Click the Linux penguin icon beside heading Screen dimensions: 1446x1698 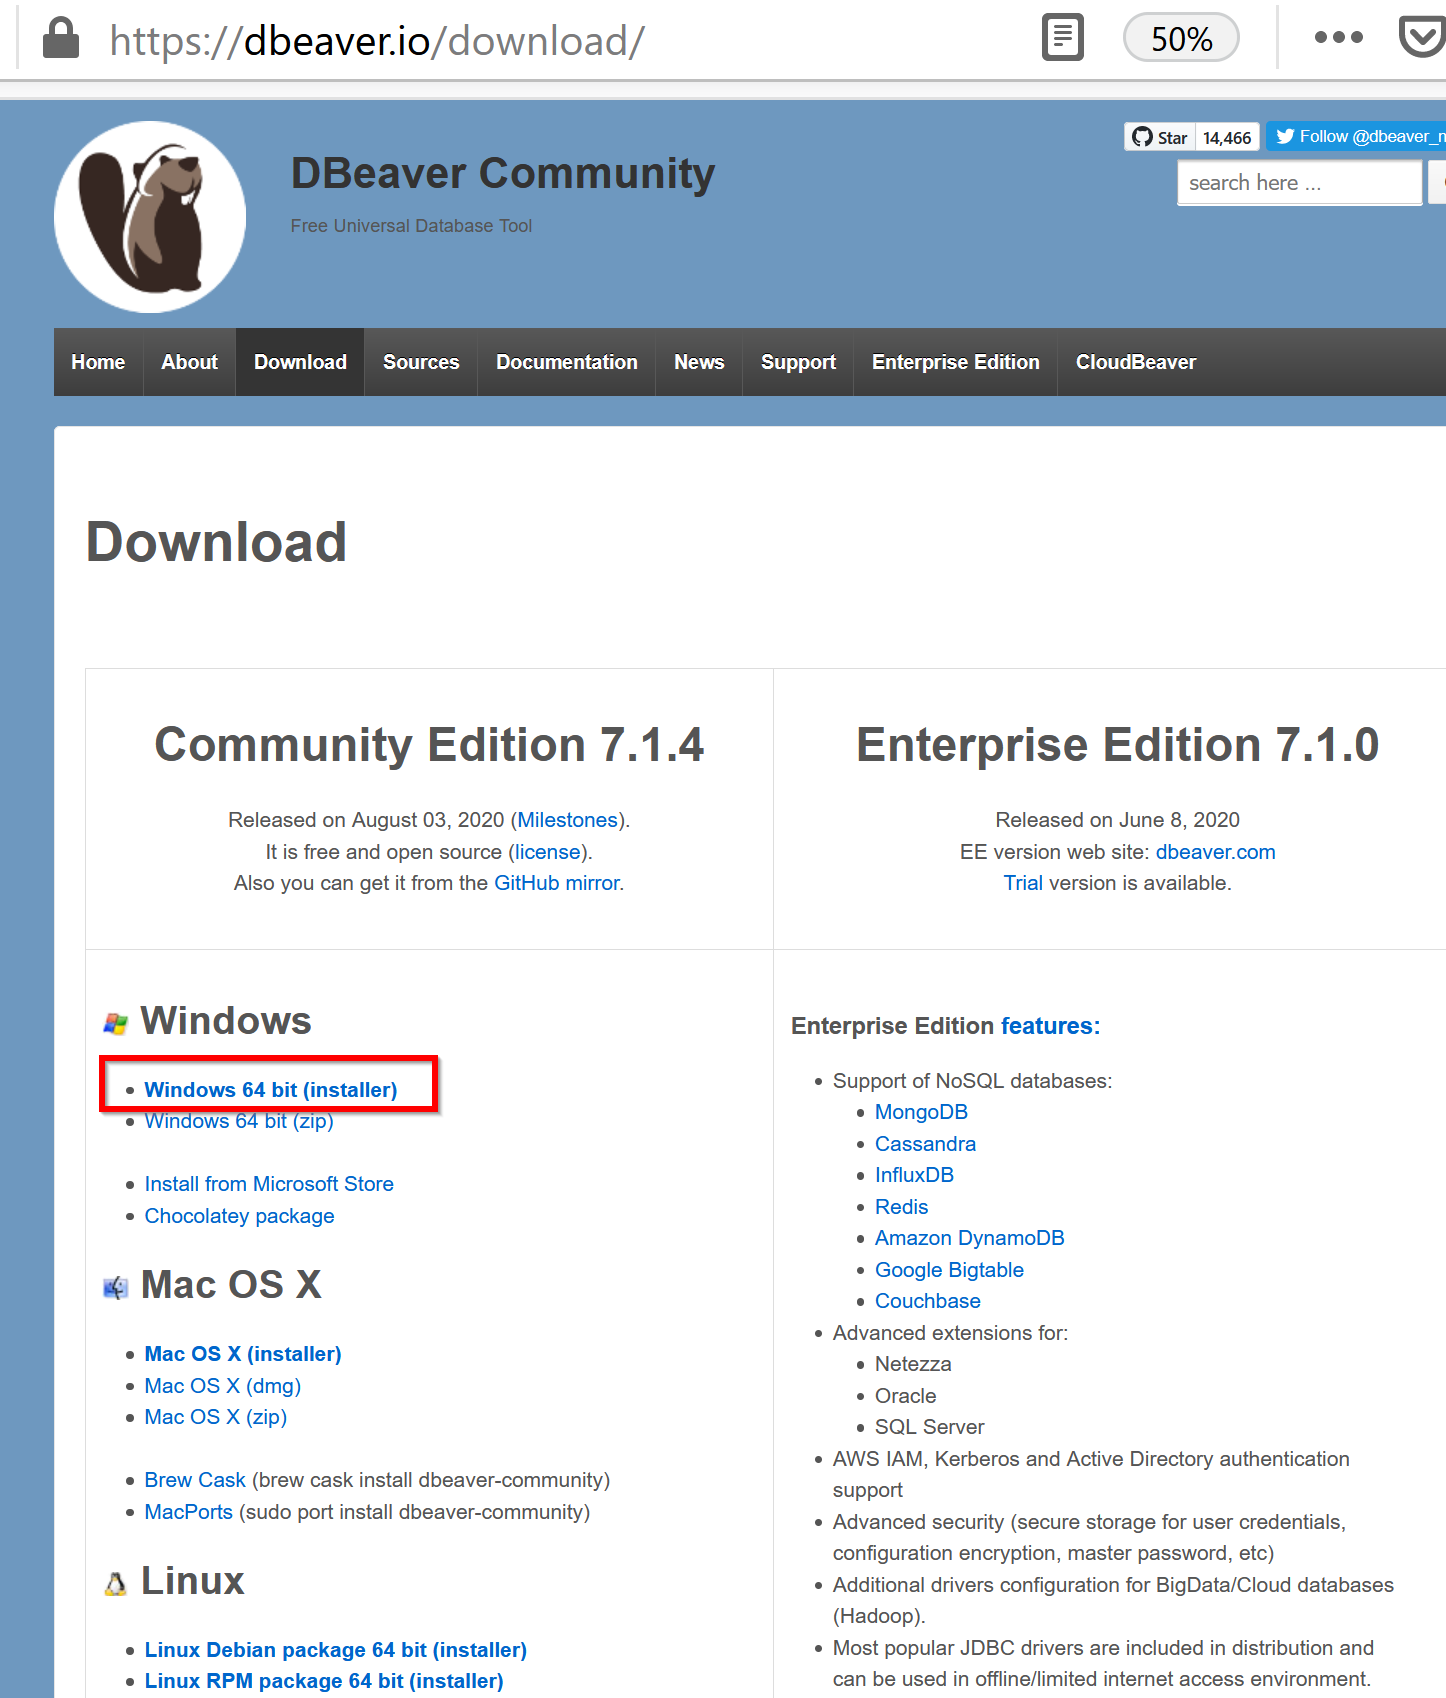tap(116, 1584)
